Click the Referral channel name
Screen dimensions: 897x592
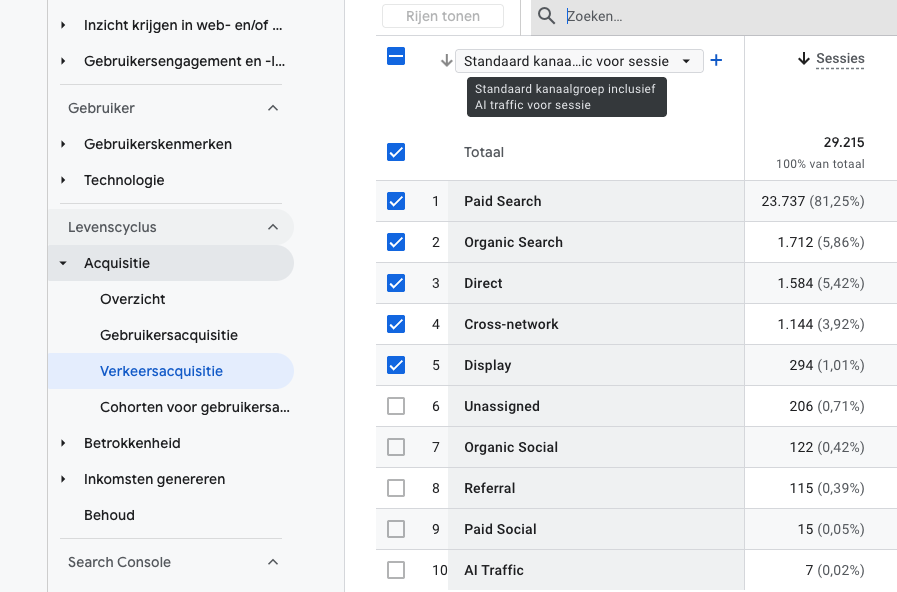point(490,488)
